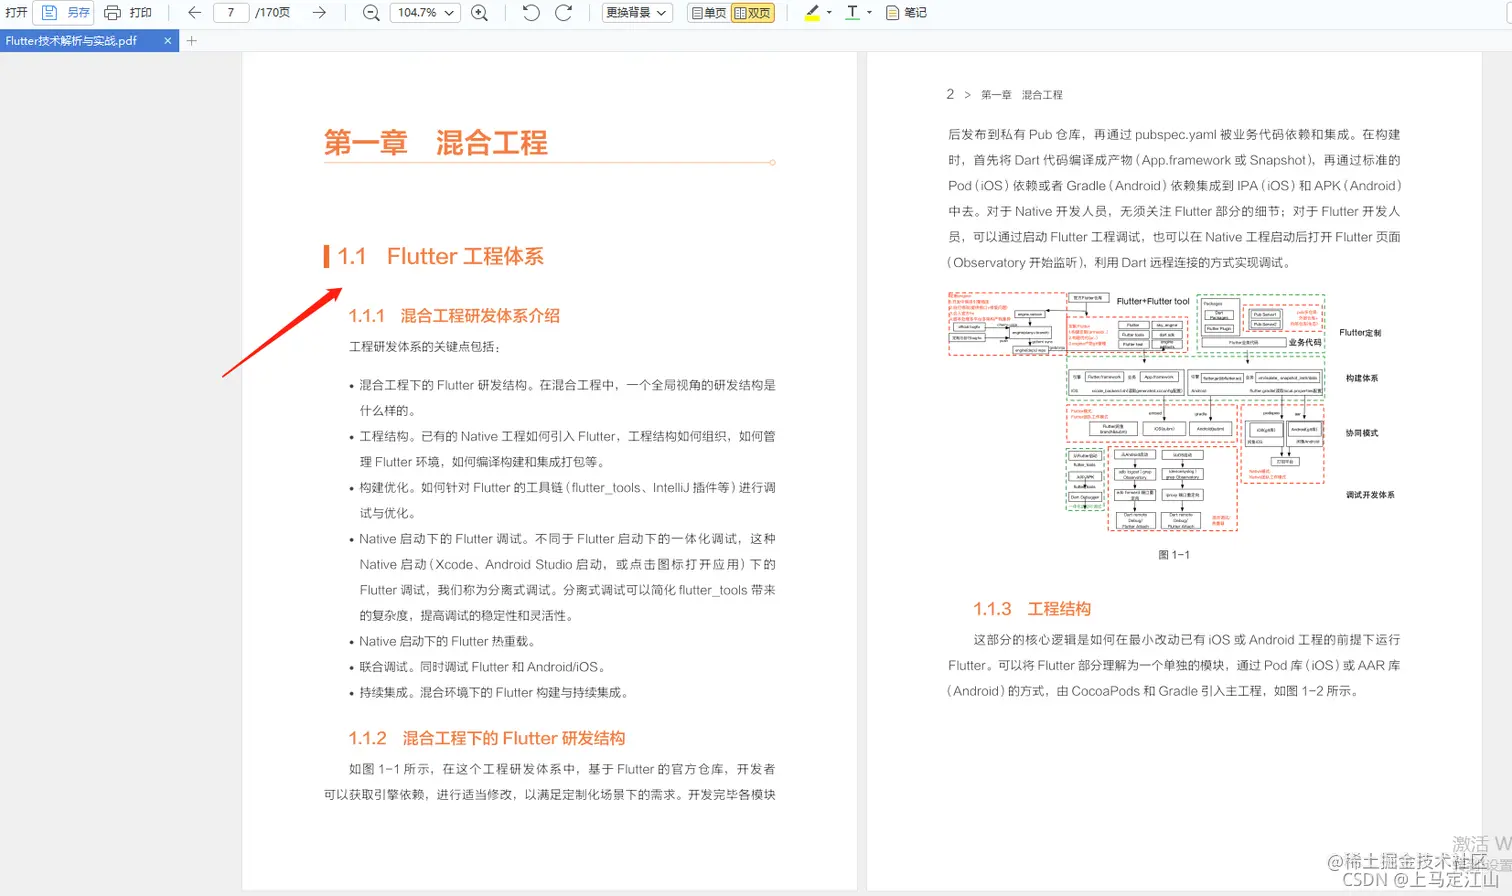1512x896 pixels.
Task: Select the yellow highlighter tool
Action: pyautogui.click(x=812, y=13)
